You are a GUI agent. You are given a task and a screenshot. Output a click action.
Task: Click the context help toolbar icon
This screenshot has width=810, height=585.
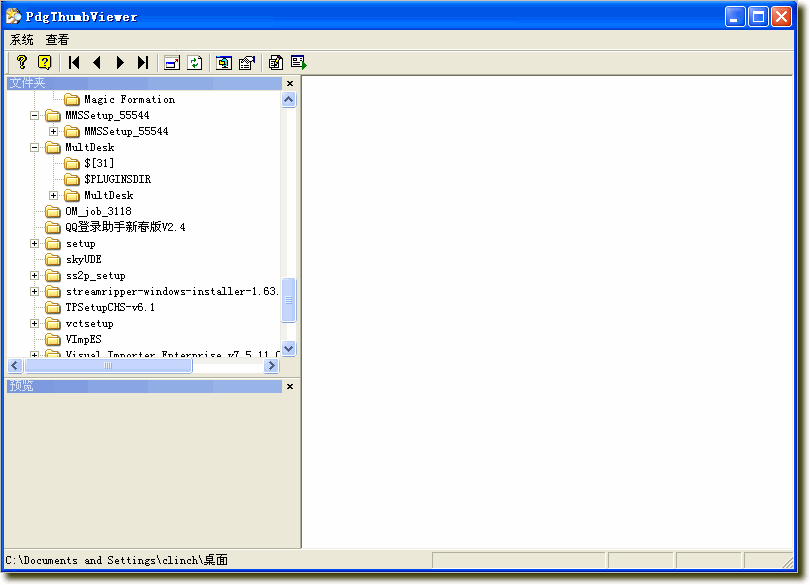pyautogui.click(x=46, y=61)
